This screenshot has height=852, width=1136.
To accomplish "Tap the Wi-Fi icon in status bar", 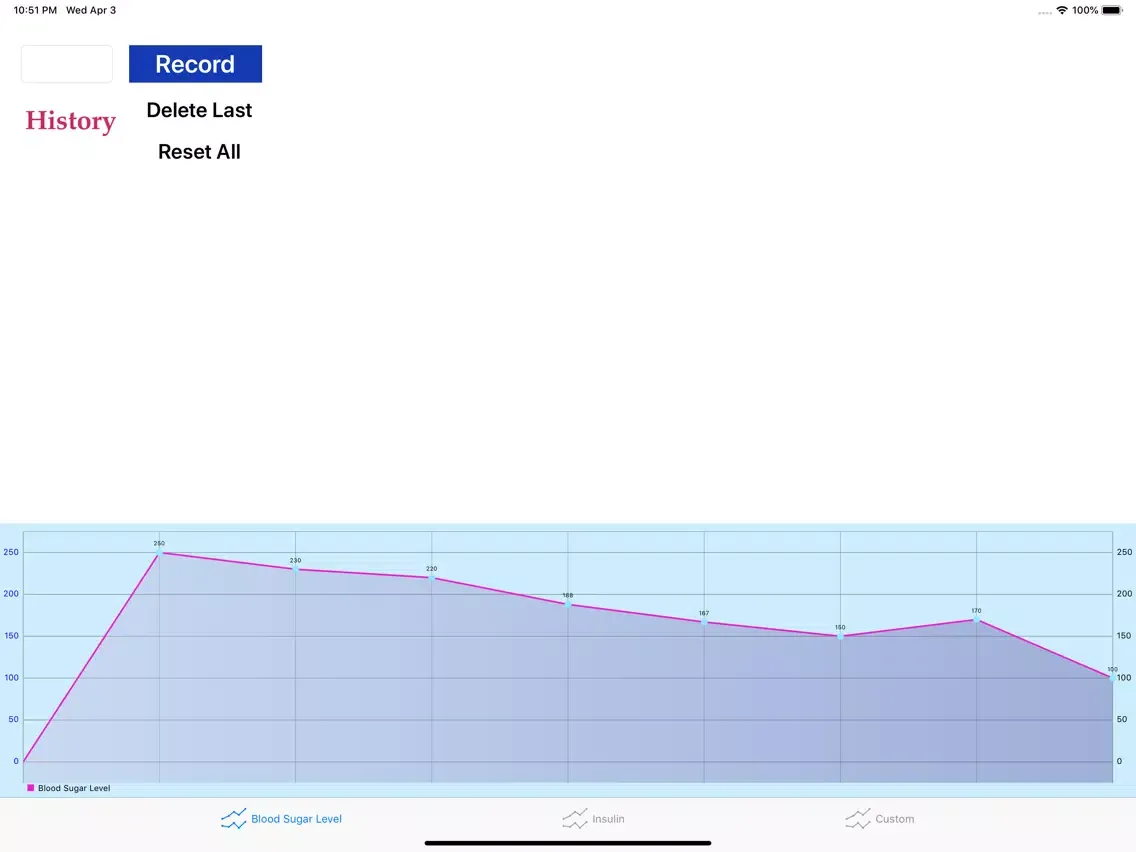I will click(x=1061, y=10).
